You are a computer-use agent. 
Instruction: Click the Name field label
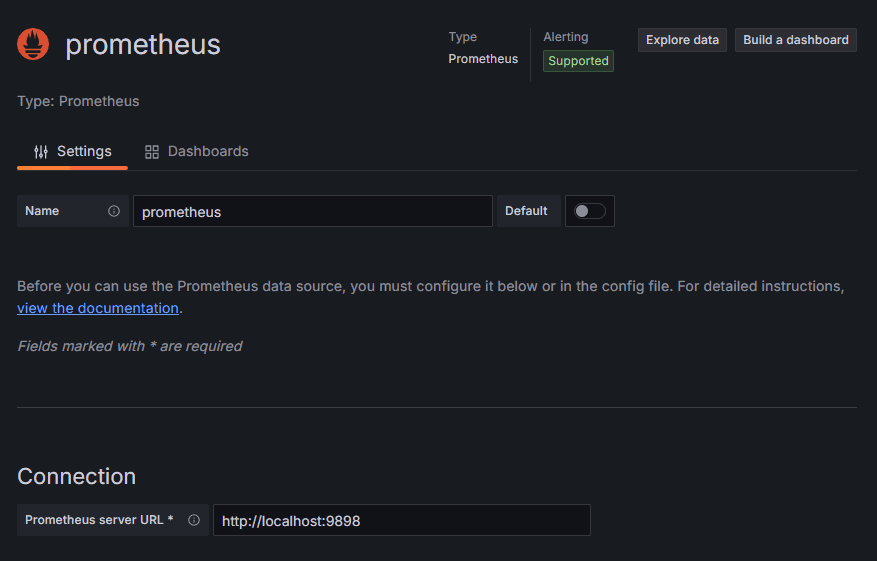pyautogui.click(x=42, y=211)
